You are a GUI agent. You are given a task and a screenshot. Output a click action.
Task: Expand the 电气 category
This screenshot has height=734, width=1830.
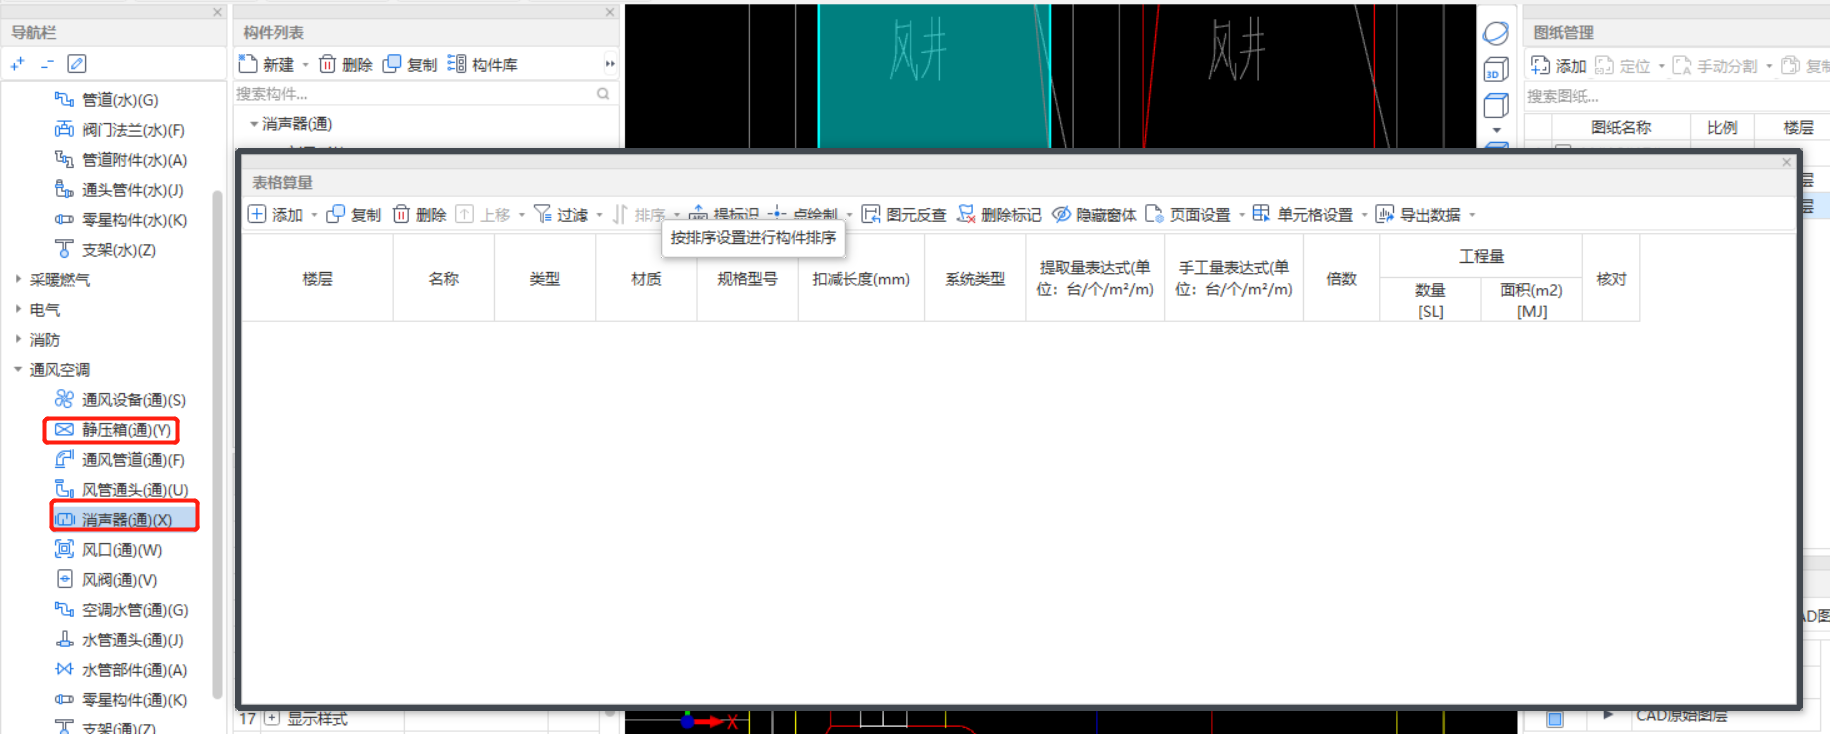[18, 310]
